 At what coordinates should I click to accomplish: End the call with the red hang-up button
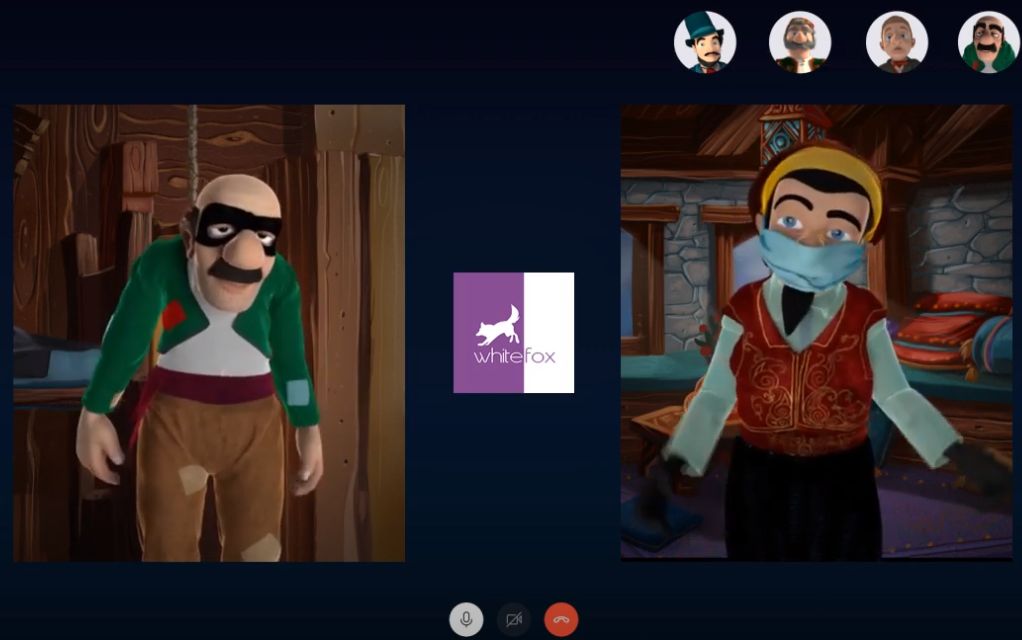[561, 619]
